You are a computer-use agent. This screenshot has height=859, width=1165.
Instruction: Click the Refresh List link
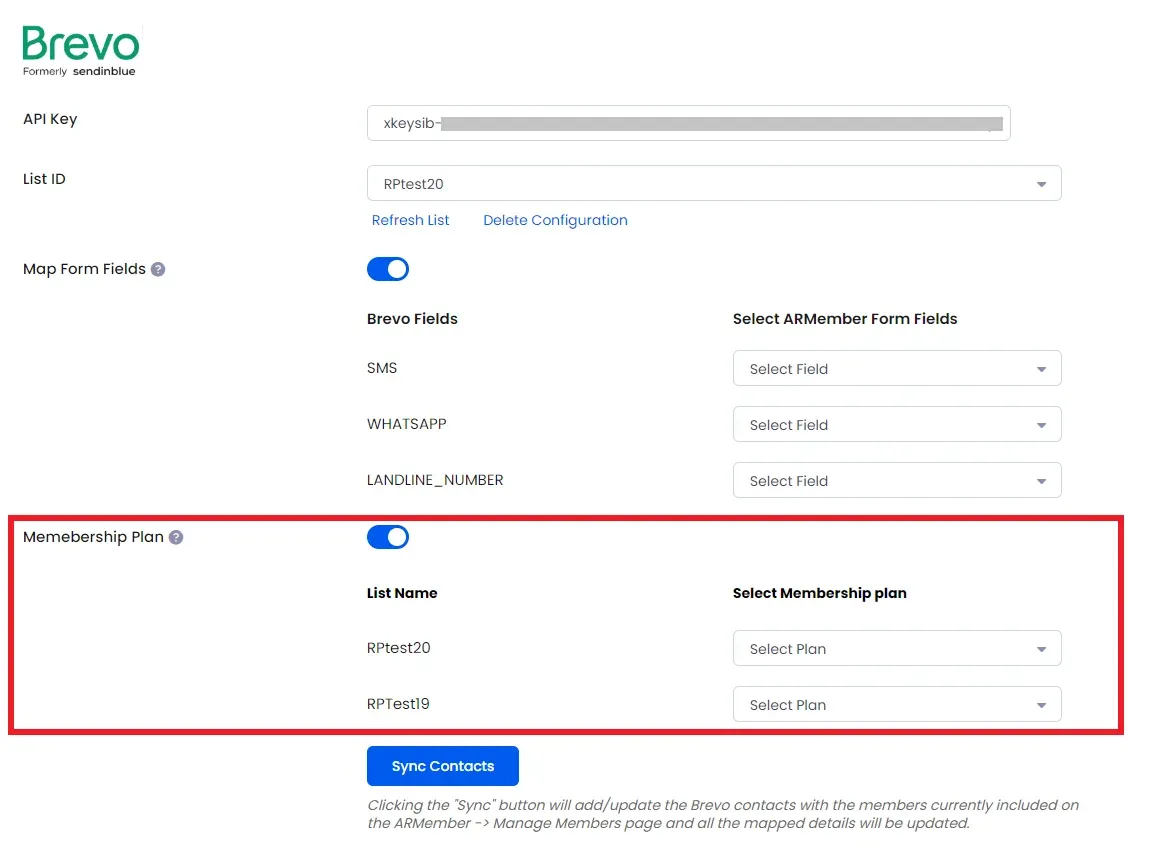410,220
